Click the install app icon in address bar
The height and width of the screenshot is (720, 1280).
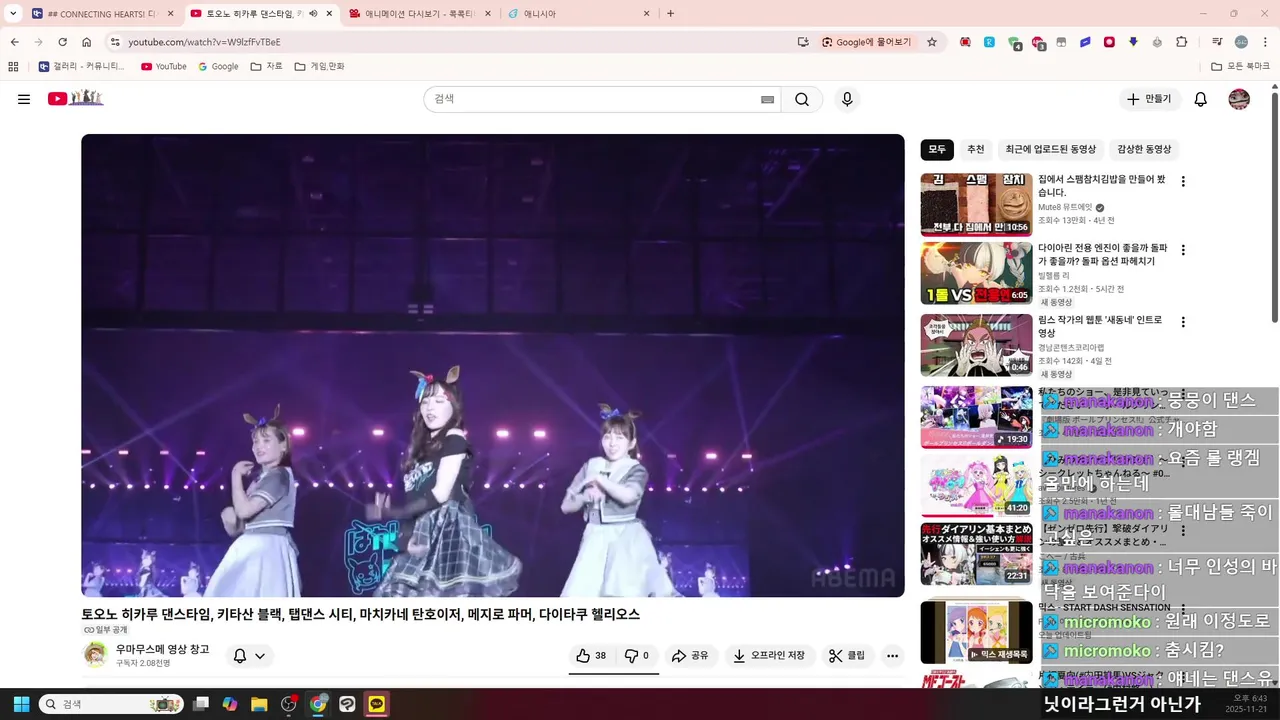[x=803, y=42]
